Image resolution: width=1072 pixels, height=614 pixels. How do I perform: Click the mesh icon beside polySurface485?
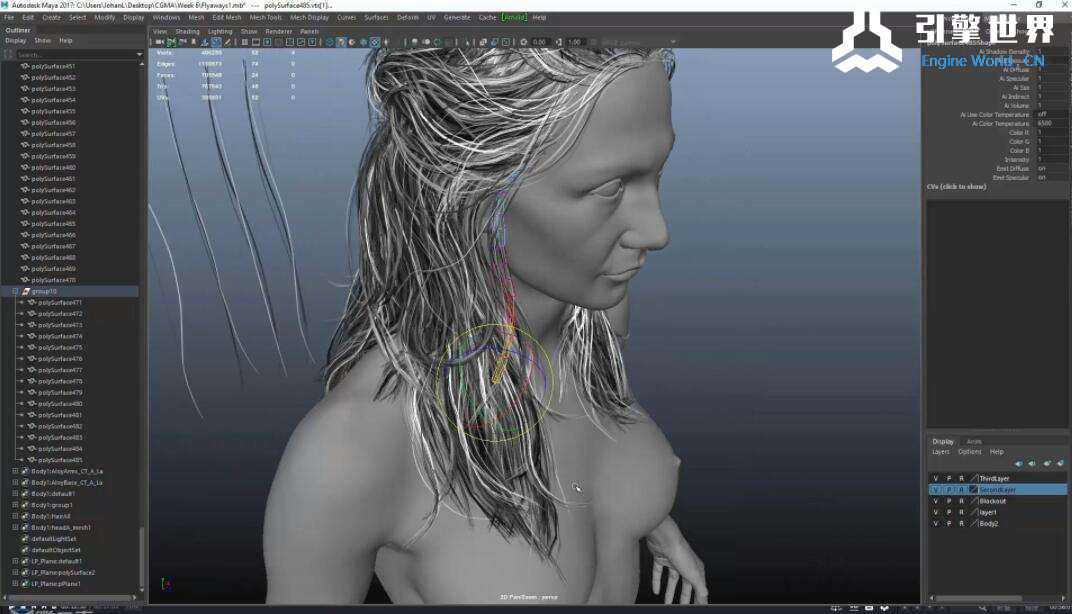(x=31, y=460)
